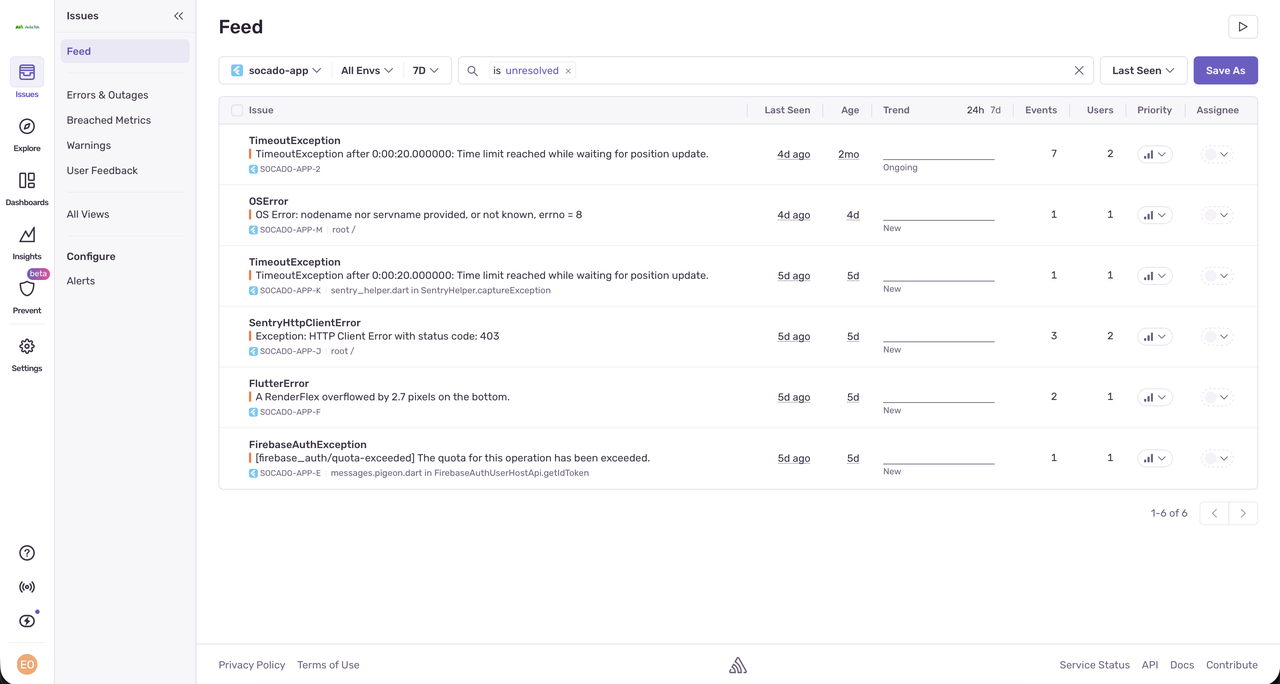Click the play icon in the top-right corner
This screenshot has height=684, width=1280.
[x=1243, y=26]
